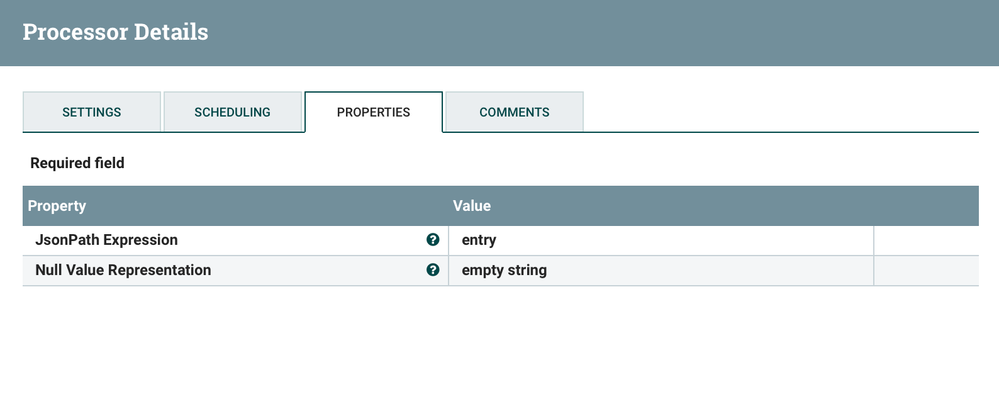Viewport: 999px width, 418px height.
Task: Show help for Null Value Representation
Action: coord(433,270)
